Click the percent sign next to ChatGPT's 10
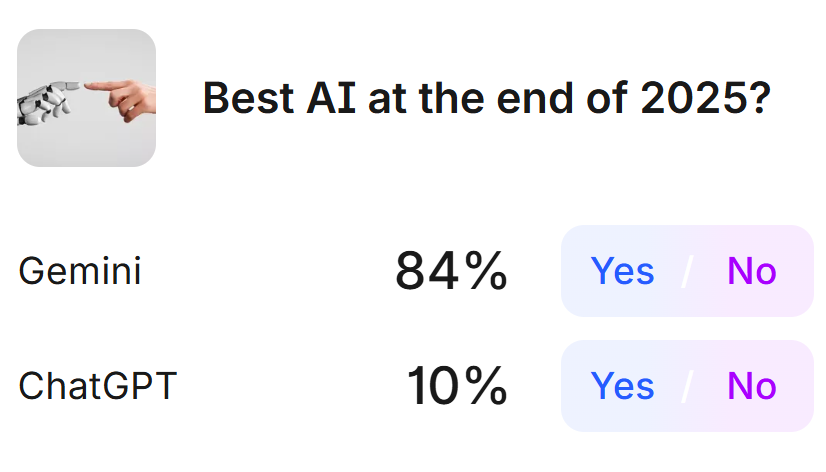This screenshot has height=472, width=826. coord(484,386)
